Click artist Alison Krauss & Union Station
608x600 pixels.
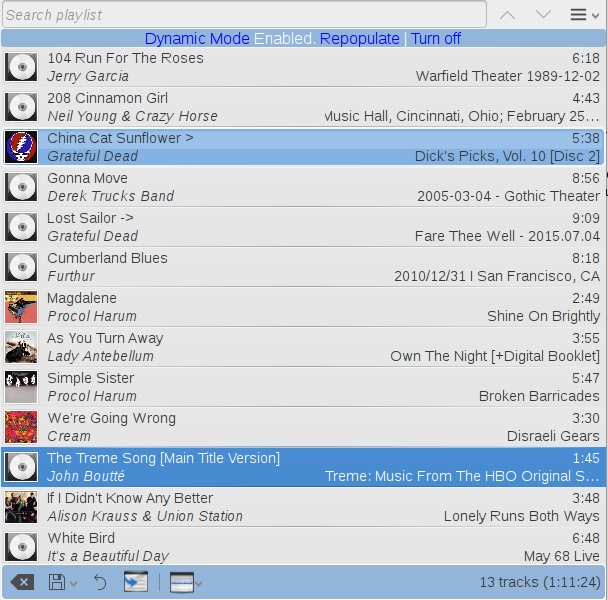[x=145, y=516]
